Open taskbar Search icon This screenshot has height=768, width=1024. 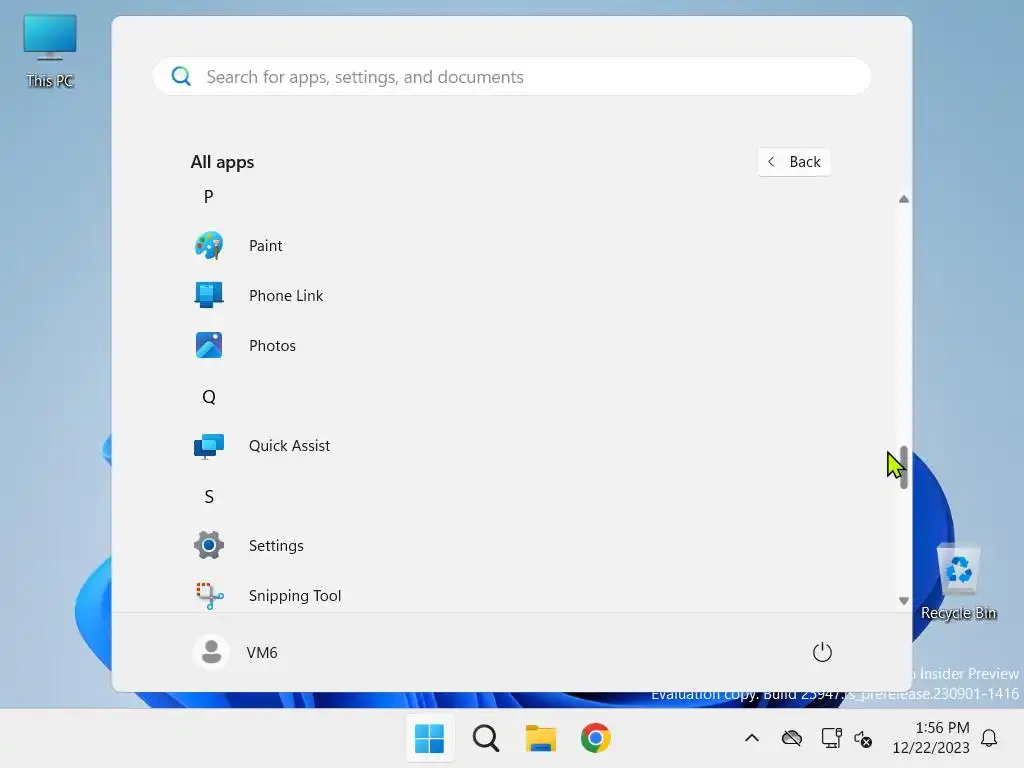(486, 738)
